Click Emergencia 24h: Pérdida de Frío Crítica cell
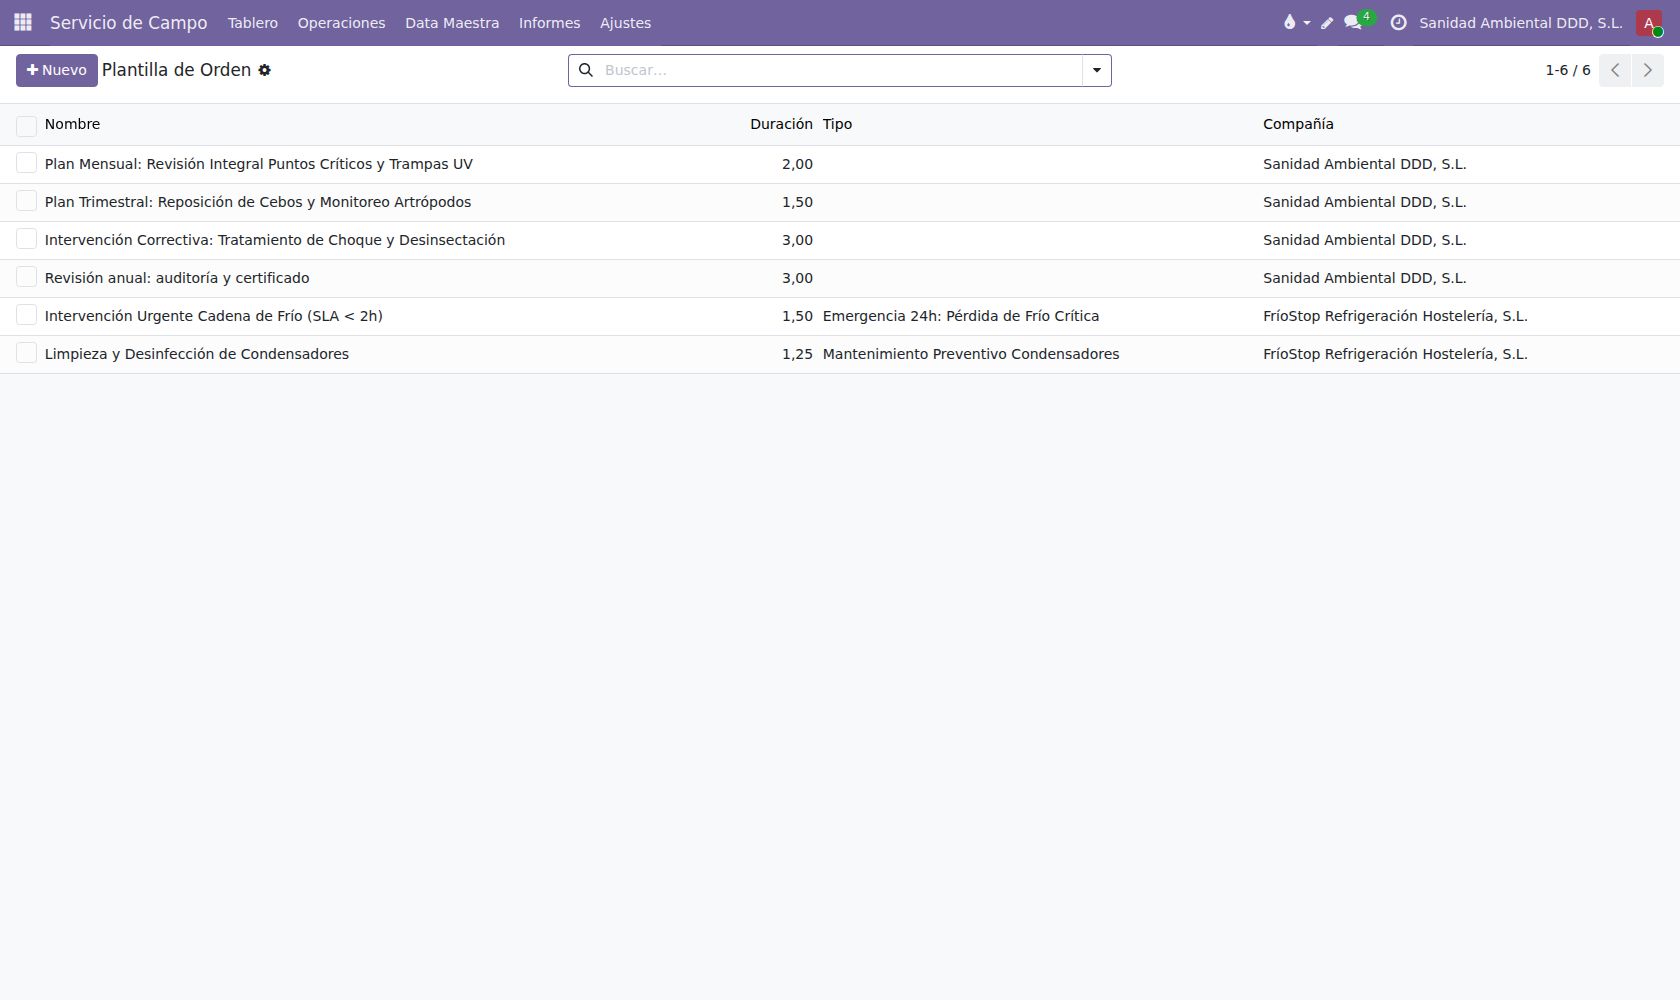Screen dimensions: 1680x1000 (x=961, y=316)
